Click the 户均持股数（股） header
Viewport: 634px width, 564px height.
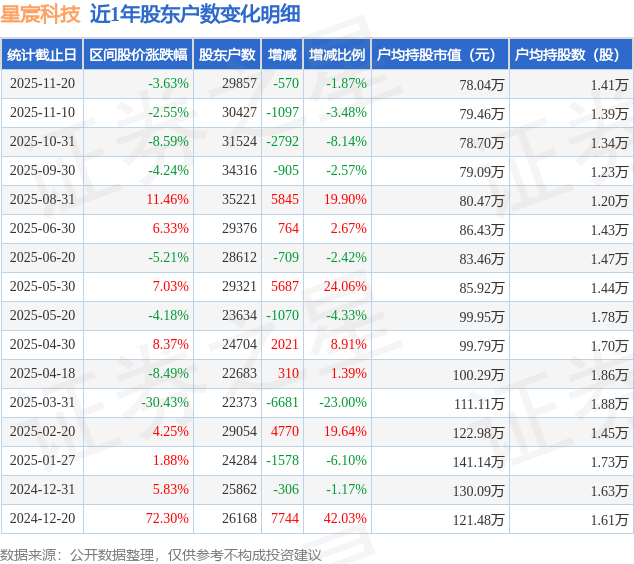[x=571, y=55]
